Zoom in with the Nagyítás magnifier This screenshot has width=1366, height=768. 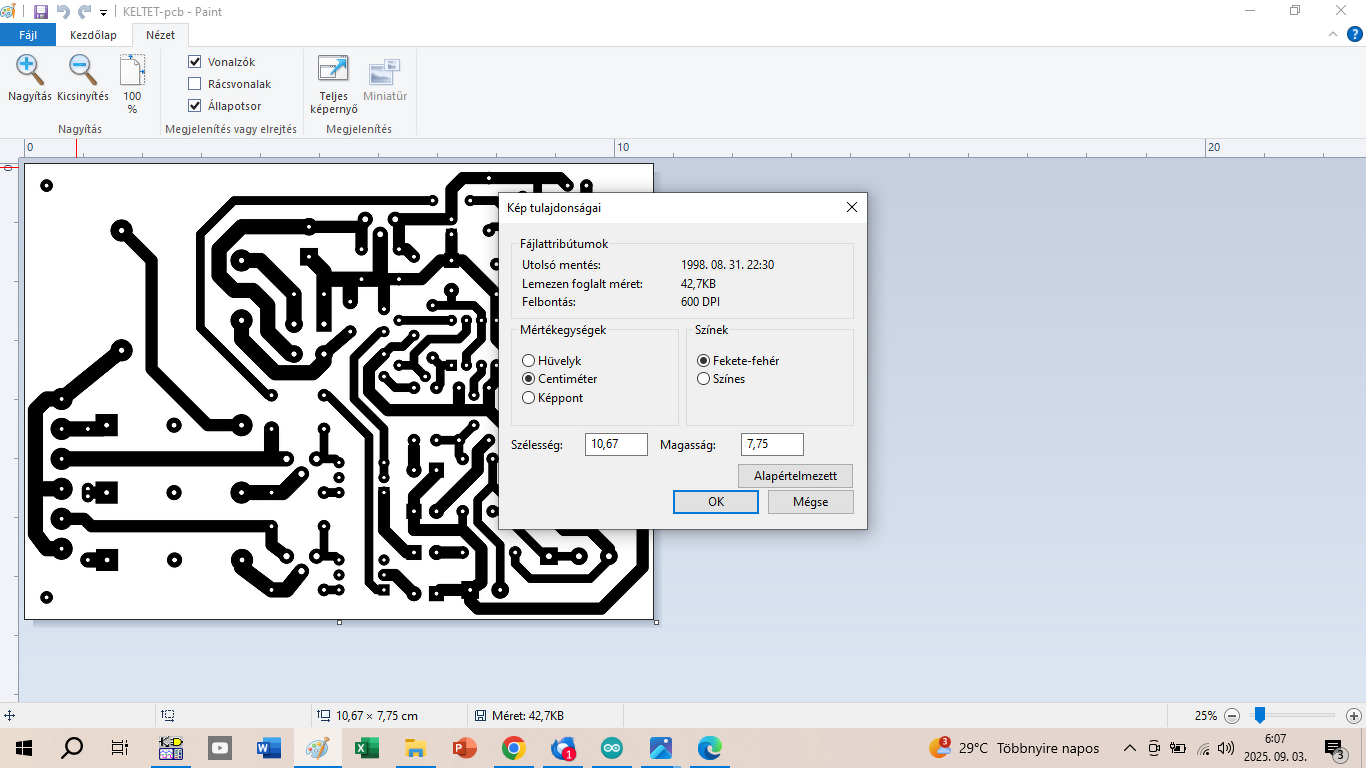click(30, 79)
